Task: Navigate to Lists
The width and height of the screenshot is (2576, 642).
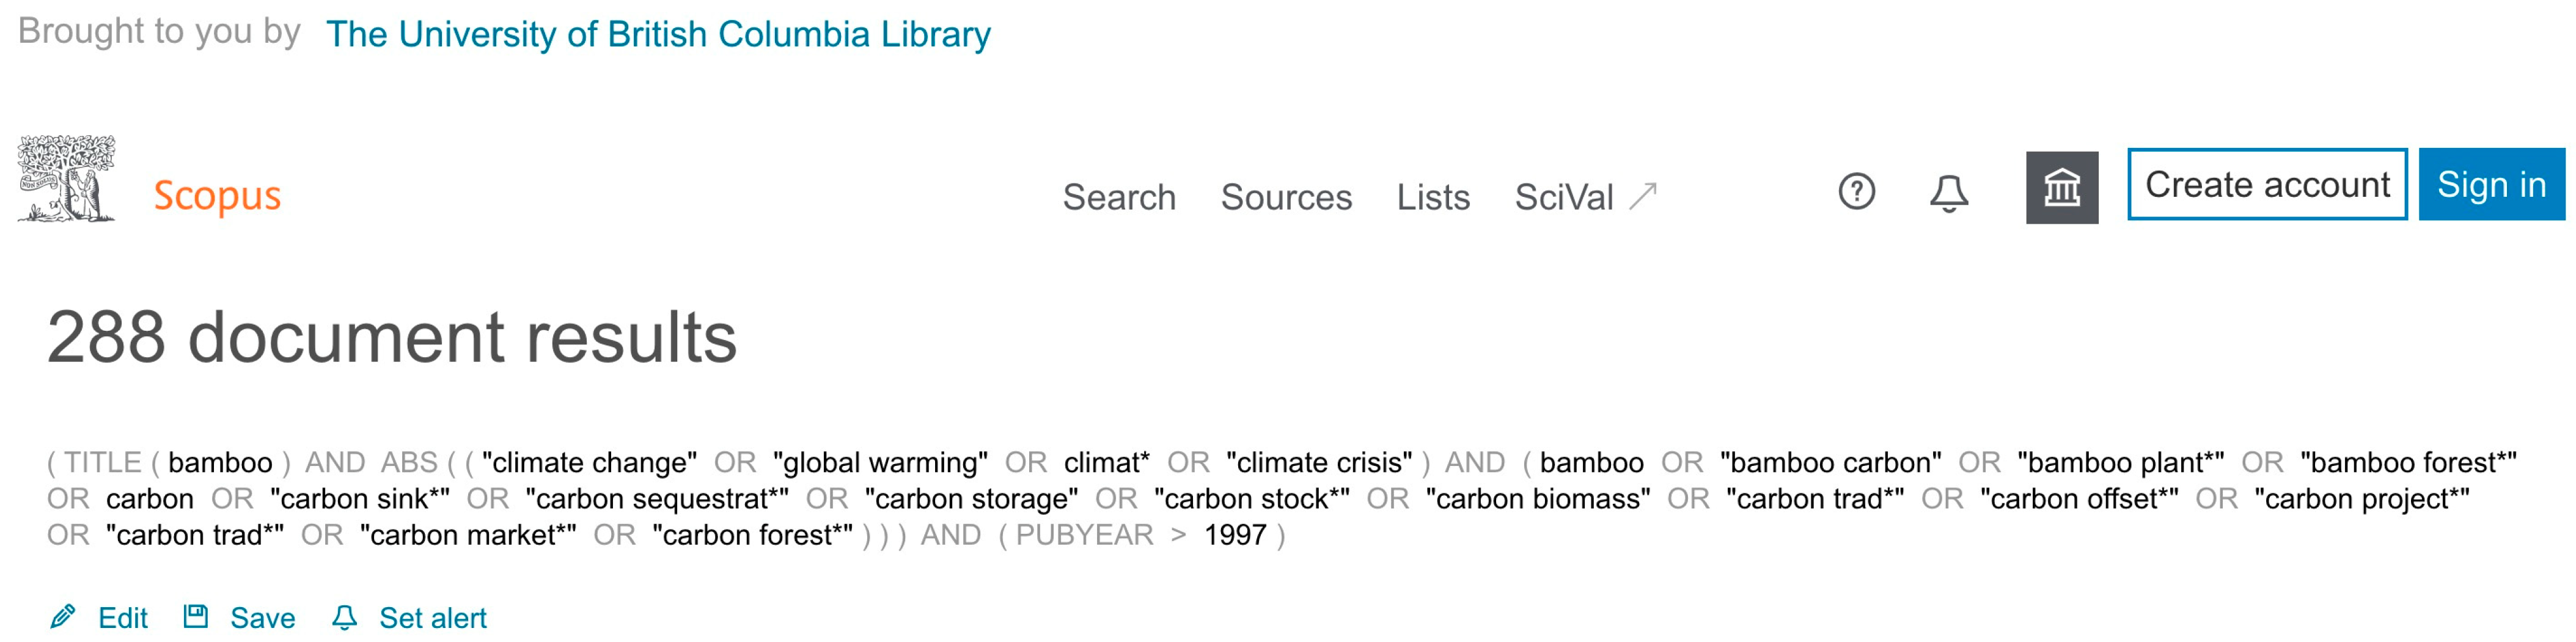Action: (x=1434, y=197)
